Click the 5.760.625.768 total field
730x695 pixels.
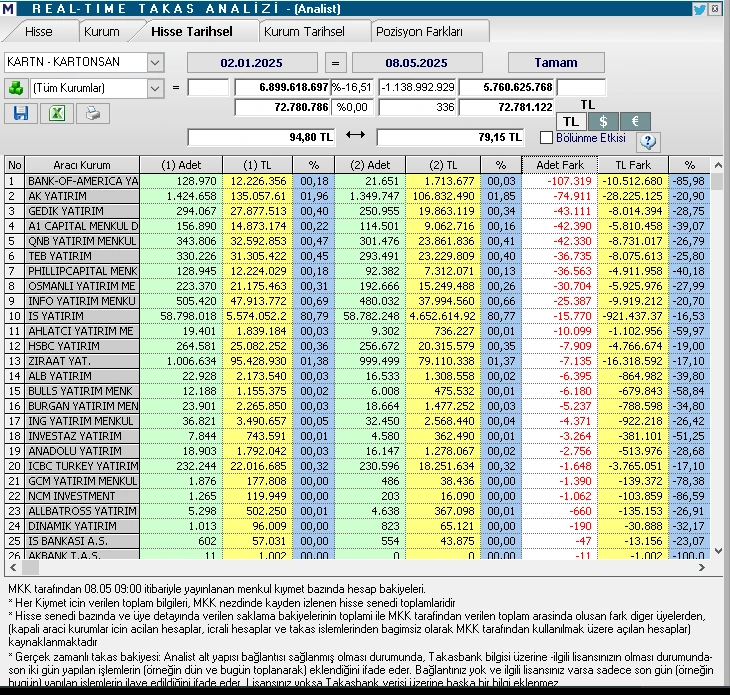click(x=507, y=87)
